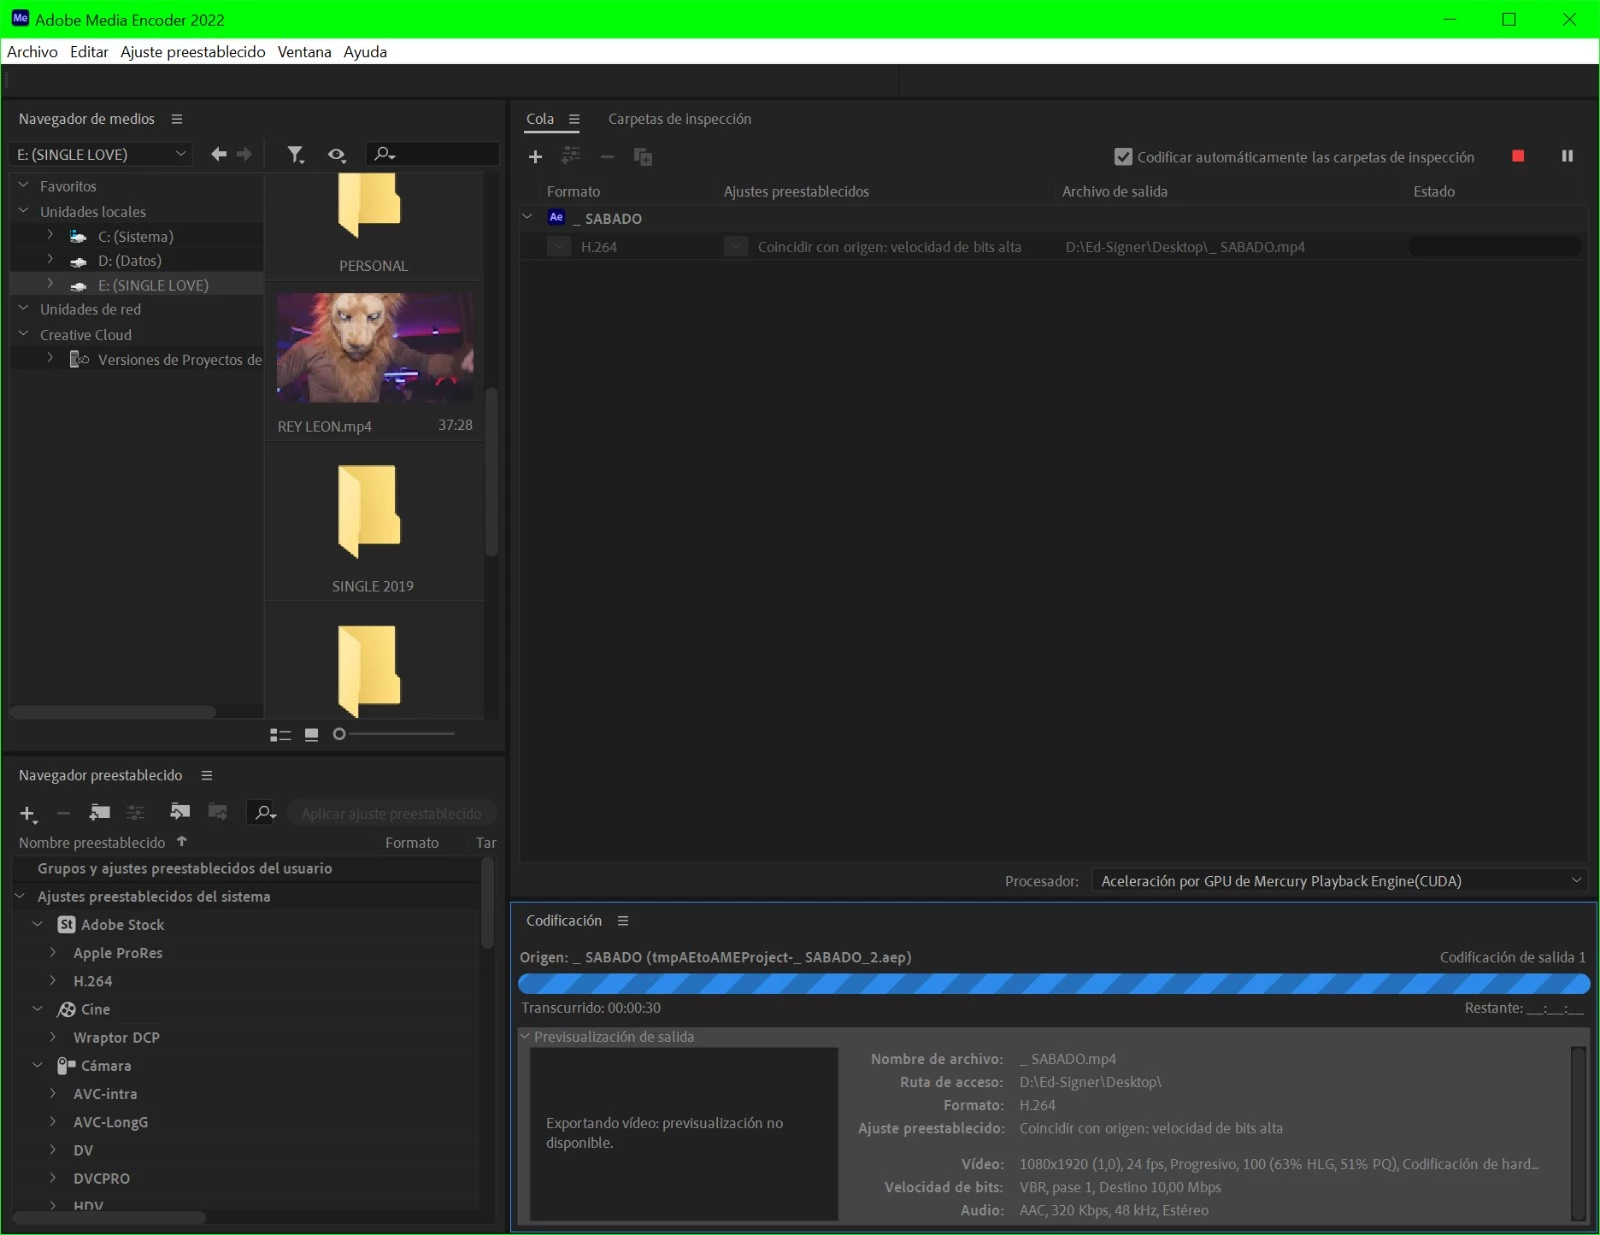This screenshot has width=1600, height=1235.
Task: Open the preset settings sliders icon
Action: (x=136, y=813)
